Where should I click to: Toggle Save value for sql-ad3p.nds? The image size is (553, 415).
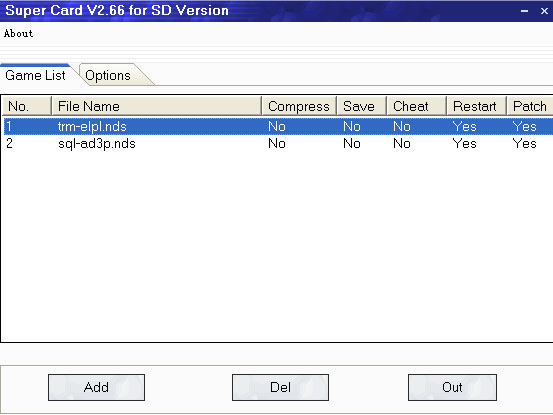tap(352, 144)
